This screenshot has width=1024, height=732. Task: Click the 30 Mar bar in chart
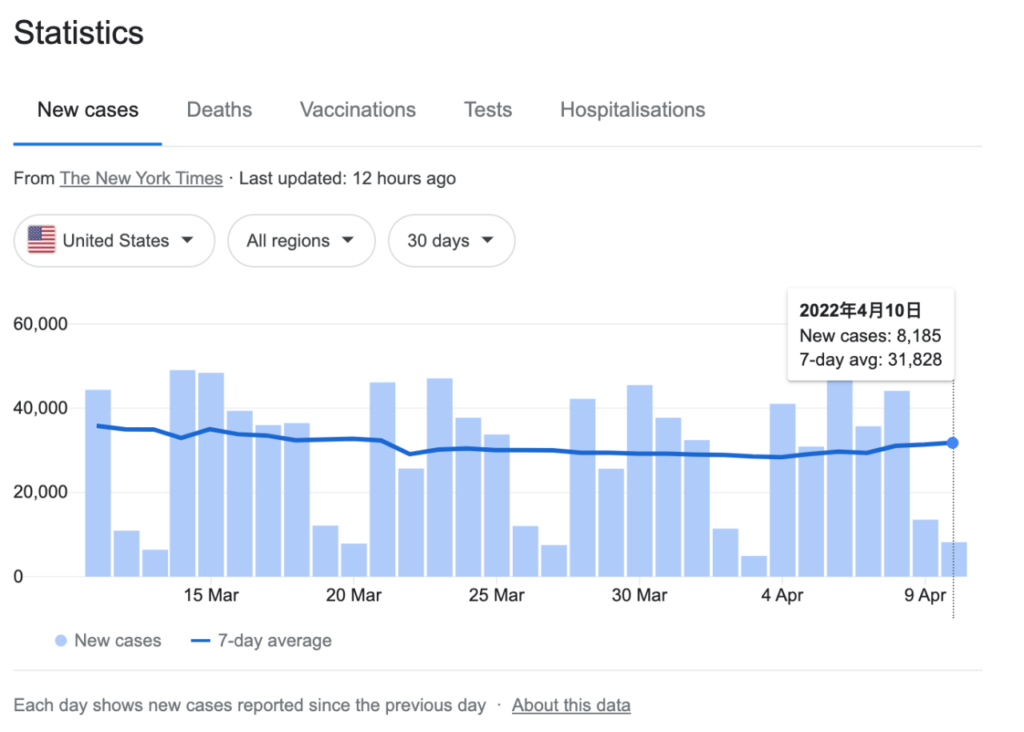[640, 480]
